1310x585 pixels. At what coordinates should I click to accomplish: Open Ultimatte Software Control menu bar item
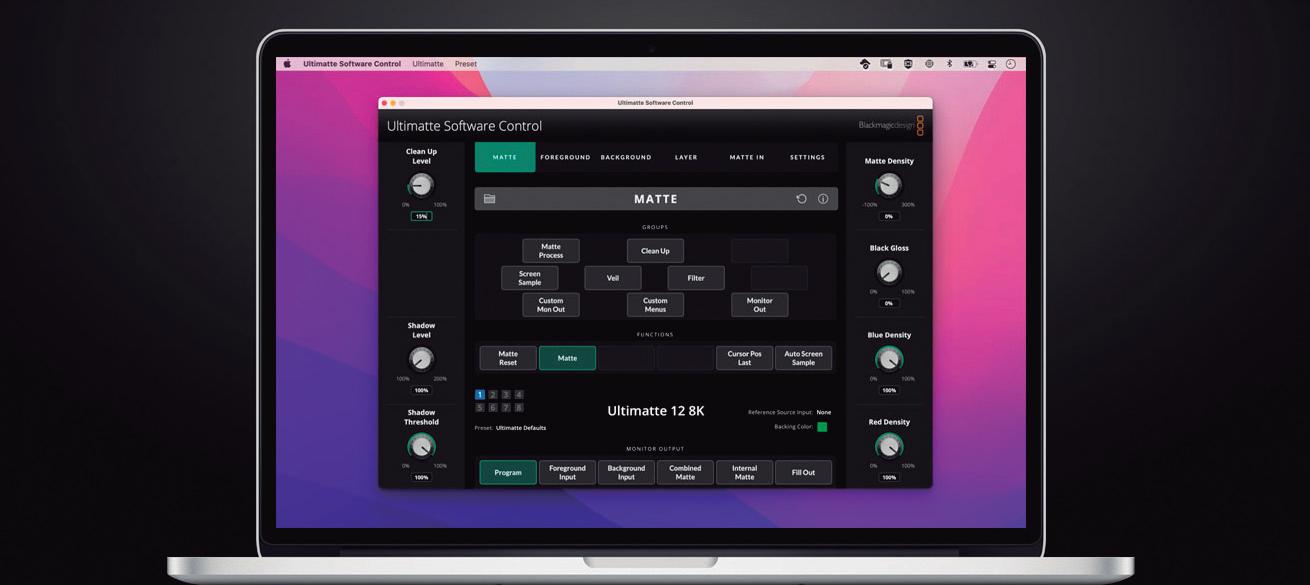coord(352,64)
